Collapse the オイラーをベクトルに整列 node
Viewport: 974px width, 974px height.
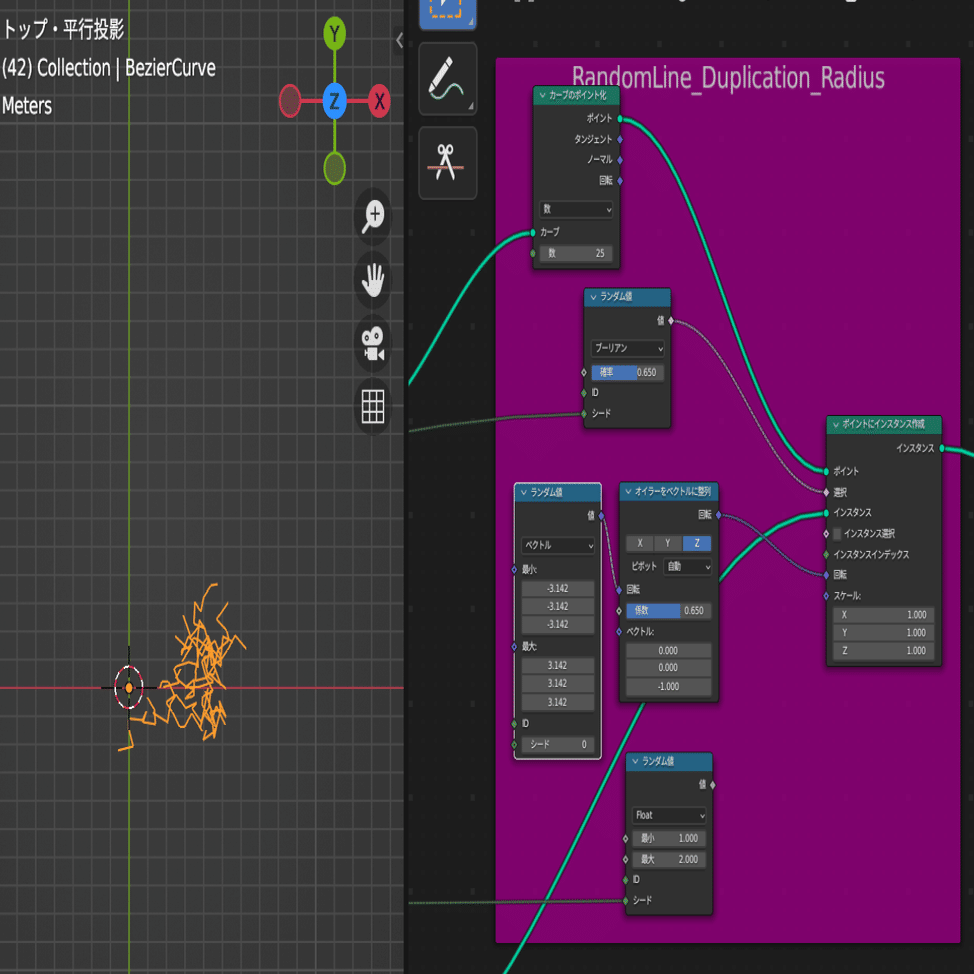(x=628, y=491)
